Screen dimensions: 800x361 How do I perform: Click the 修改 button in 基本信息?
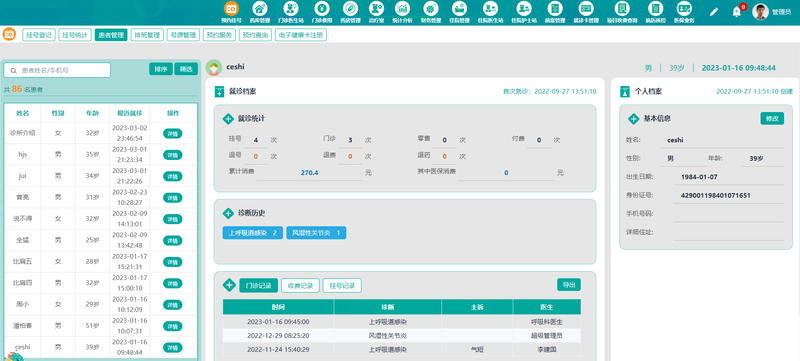772,118
